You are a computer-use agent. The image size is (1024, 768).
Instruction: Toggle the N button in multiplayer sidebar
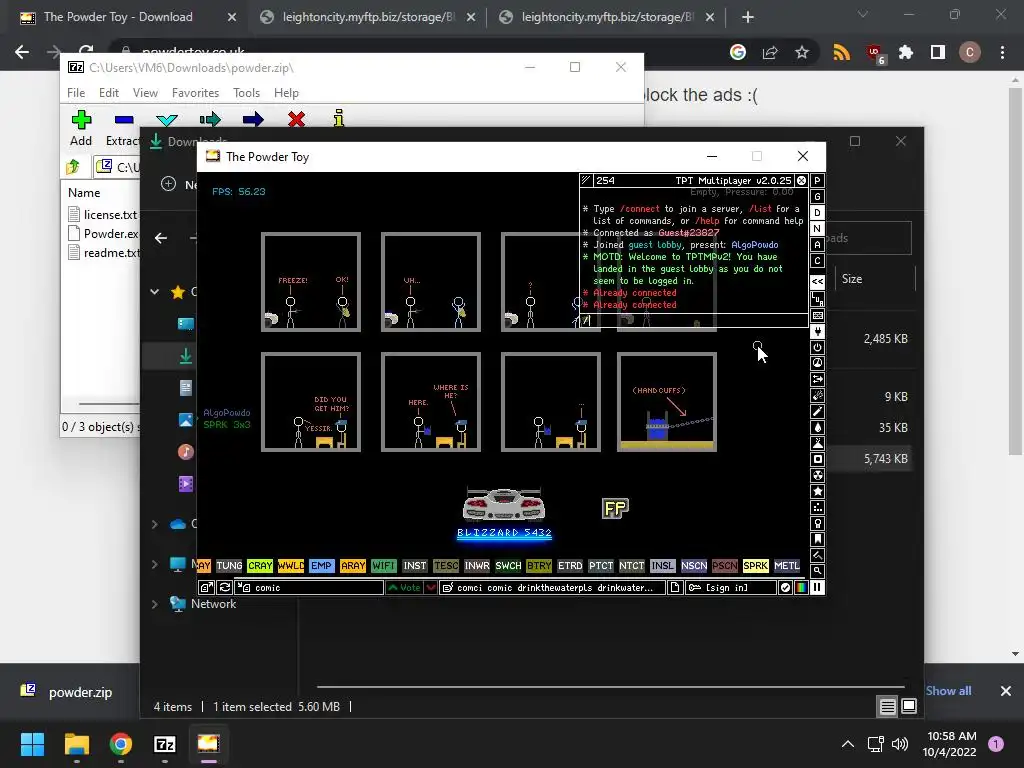coord(817,229)
